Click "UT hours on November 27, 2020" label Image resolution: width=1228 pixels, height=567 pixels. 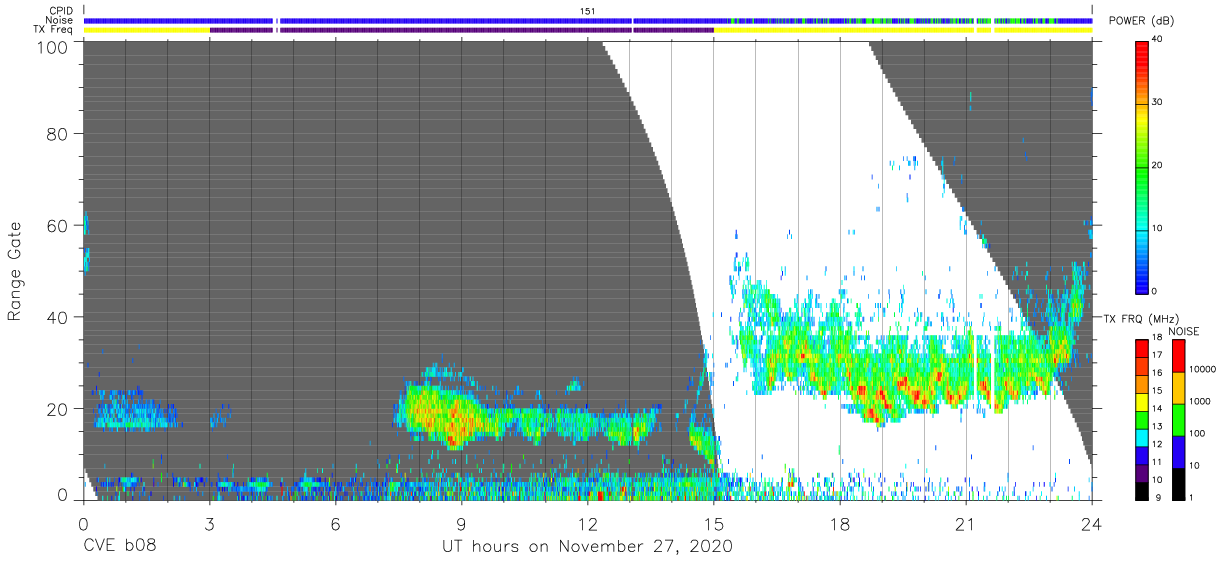pos(588,547)
